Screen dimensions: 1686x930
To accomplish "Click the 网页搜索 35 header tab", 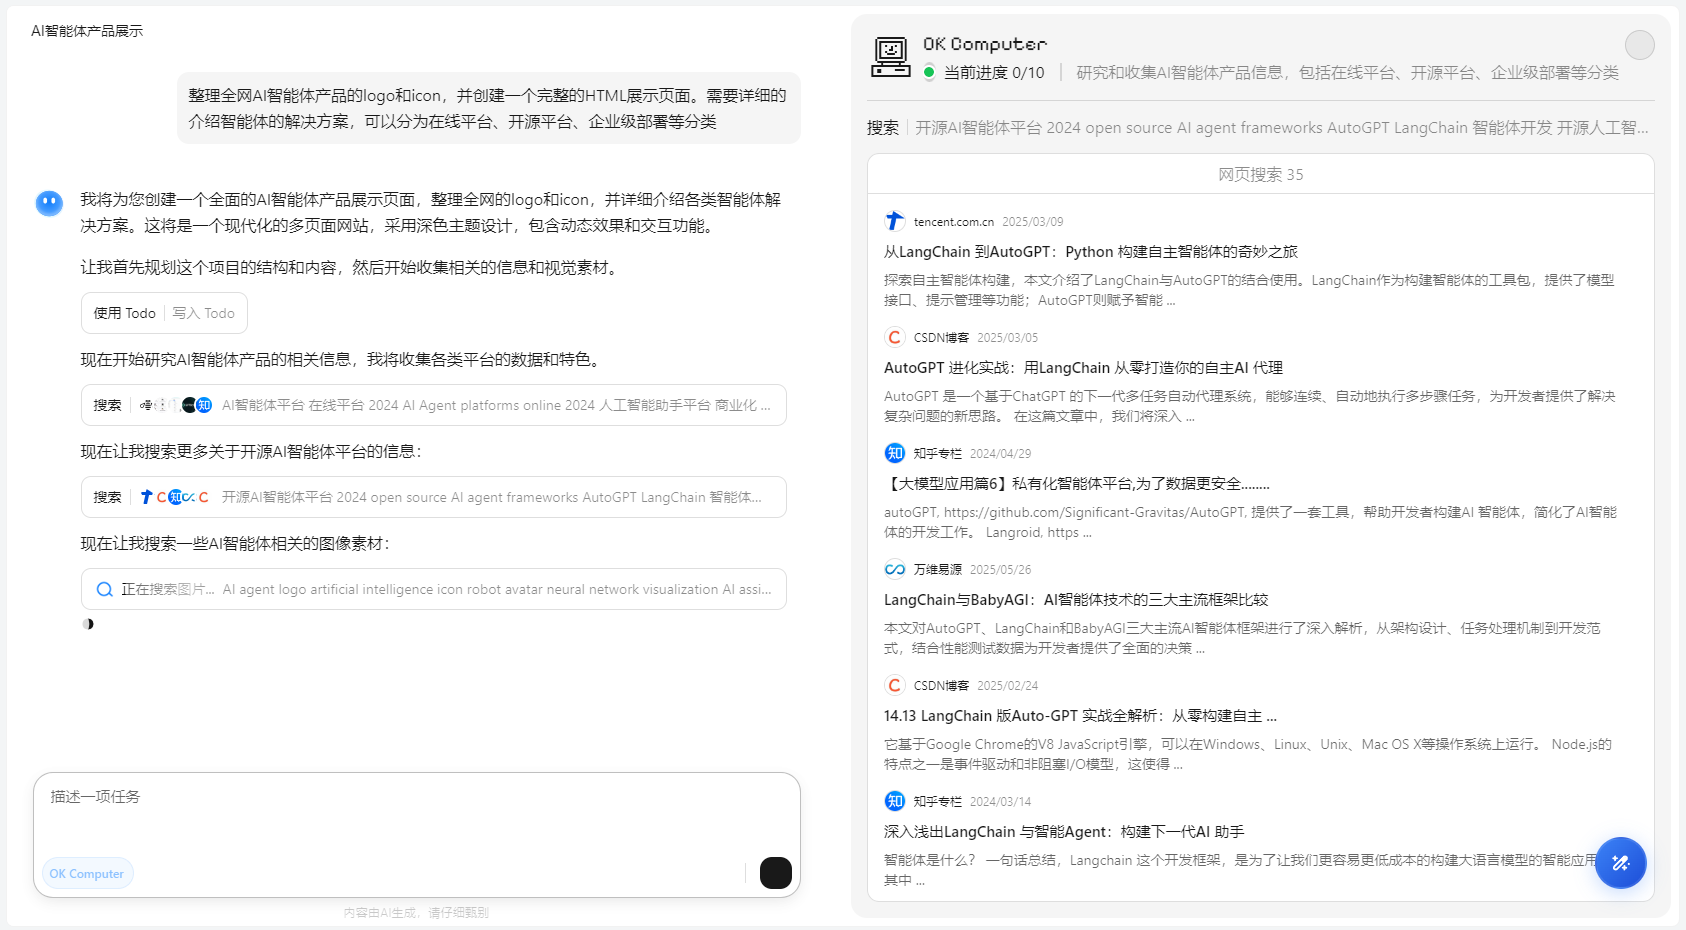I will pos(1260,174).
